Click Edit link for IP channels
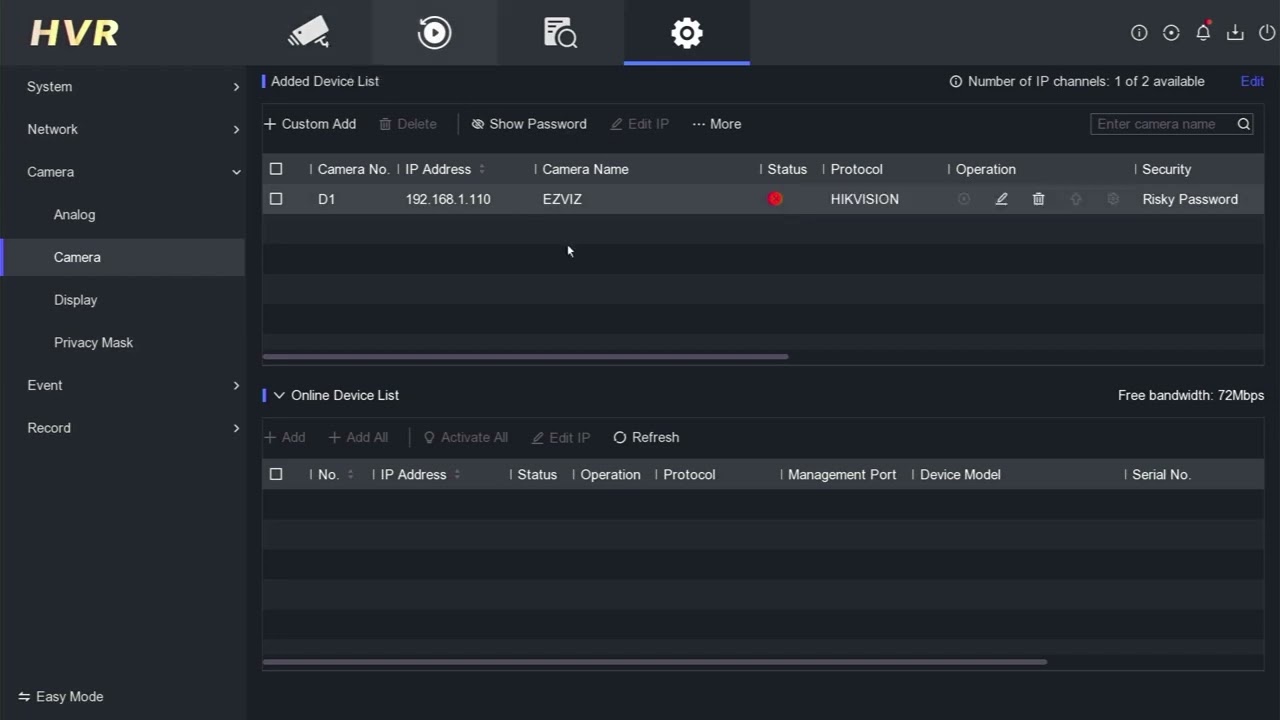 [x=1252, y=82]
